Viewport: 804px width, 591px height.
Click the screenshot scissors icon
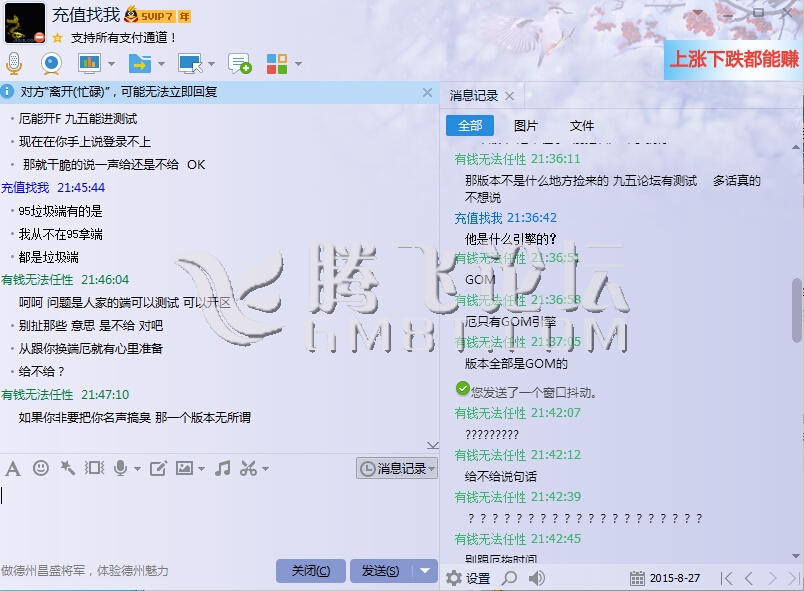(249, 468)
